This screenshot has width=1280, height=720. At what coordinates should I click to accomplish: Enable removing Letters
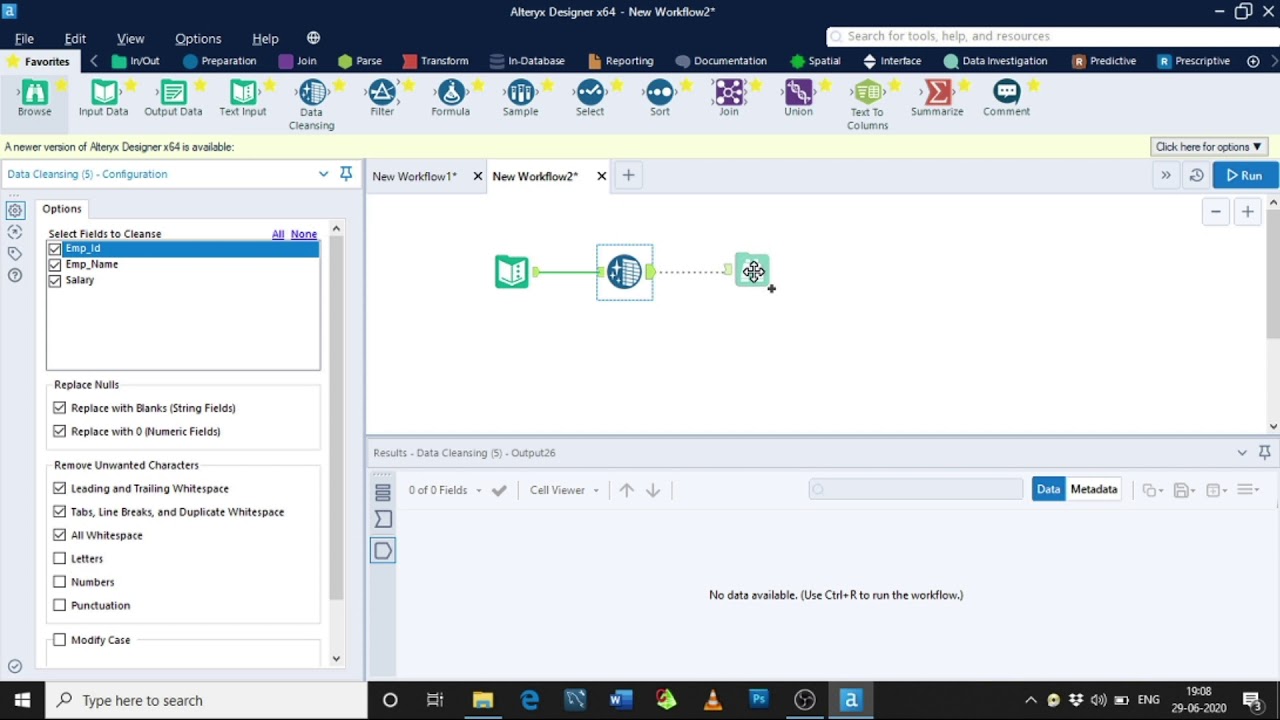coord(60,558)
